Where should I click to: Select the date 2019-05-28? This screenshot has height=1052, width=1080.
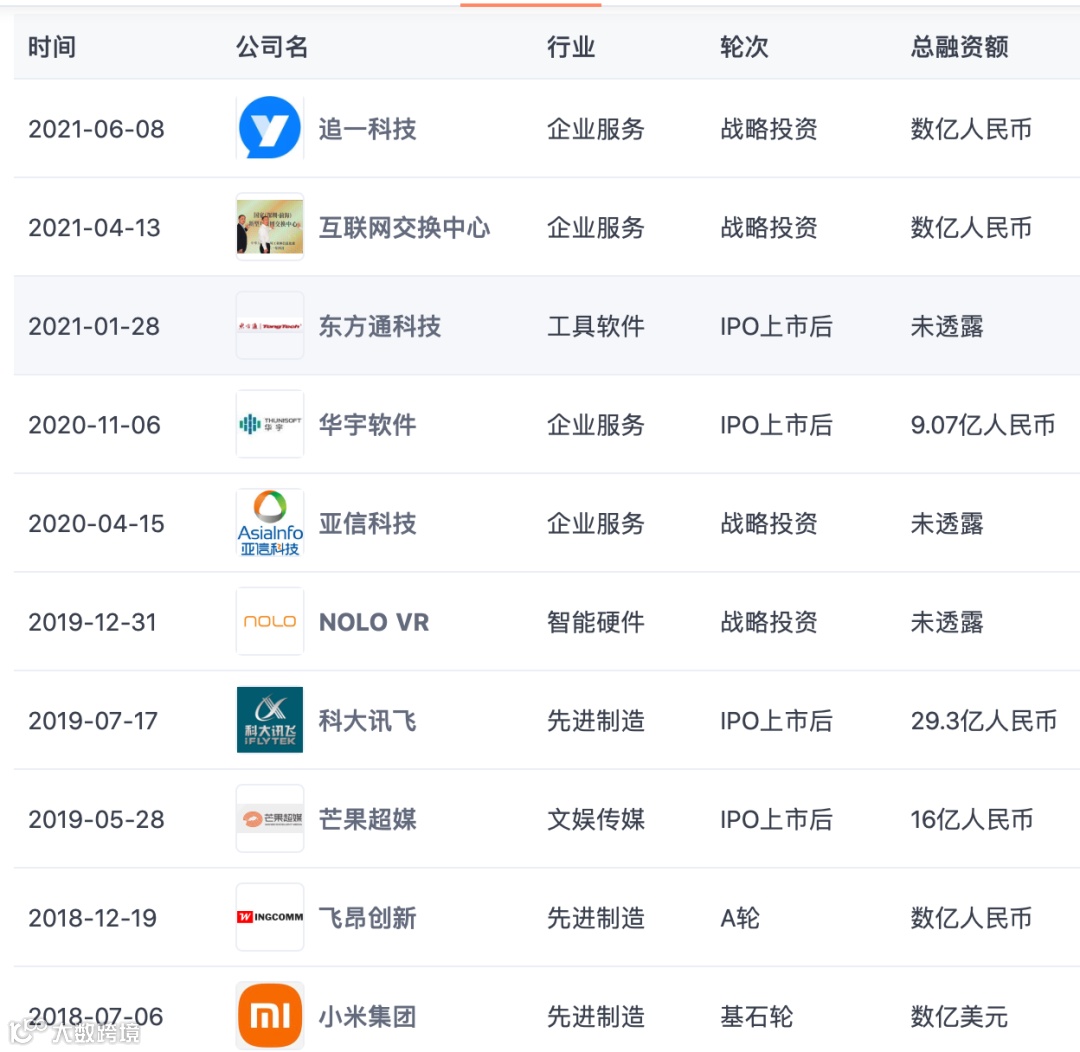point(96,819)
